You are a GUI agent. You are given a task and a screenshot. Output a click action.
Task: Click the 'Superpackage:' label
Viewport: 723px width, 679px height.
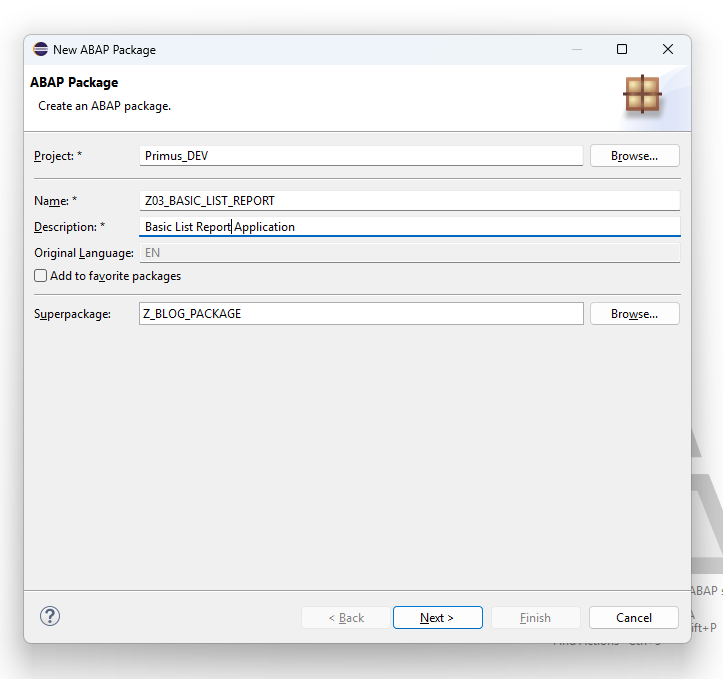pos(72,314)
